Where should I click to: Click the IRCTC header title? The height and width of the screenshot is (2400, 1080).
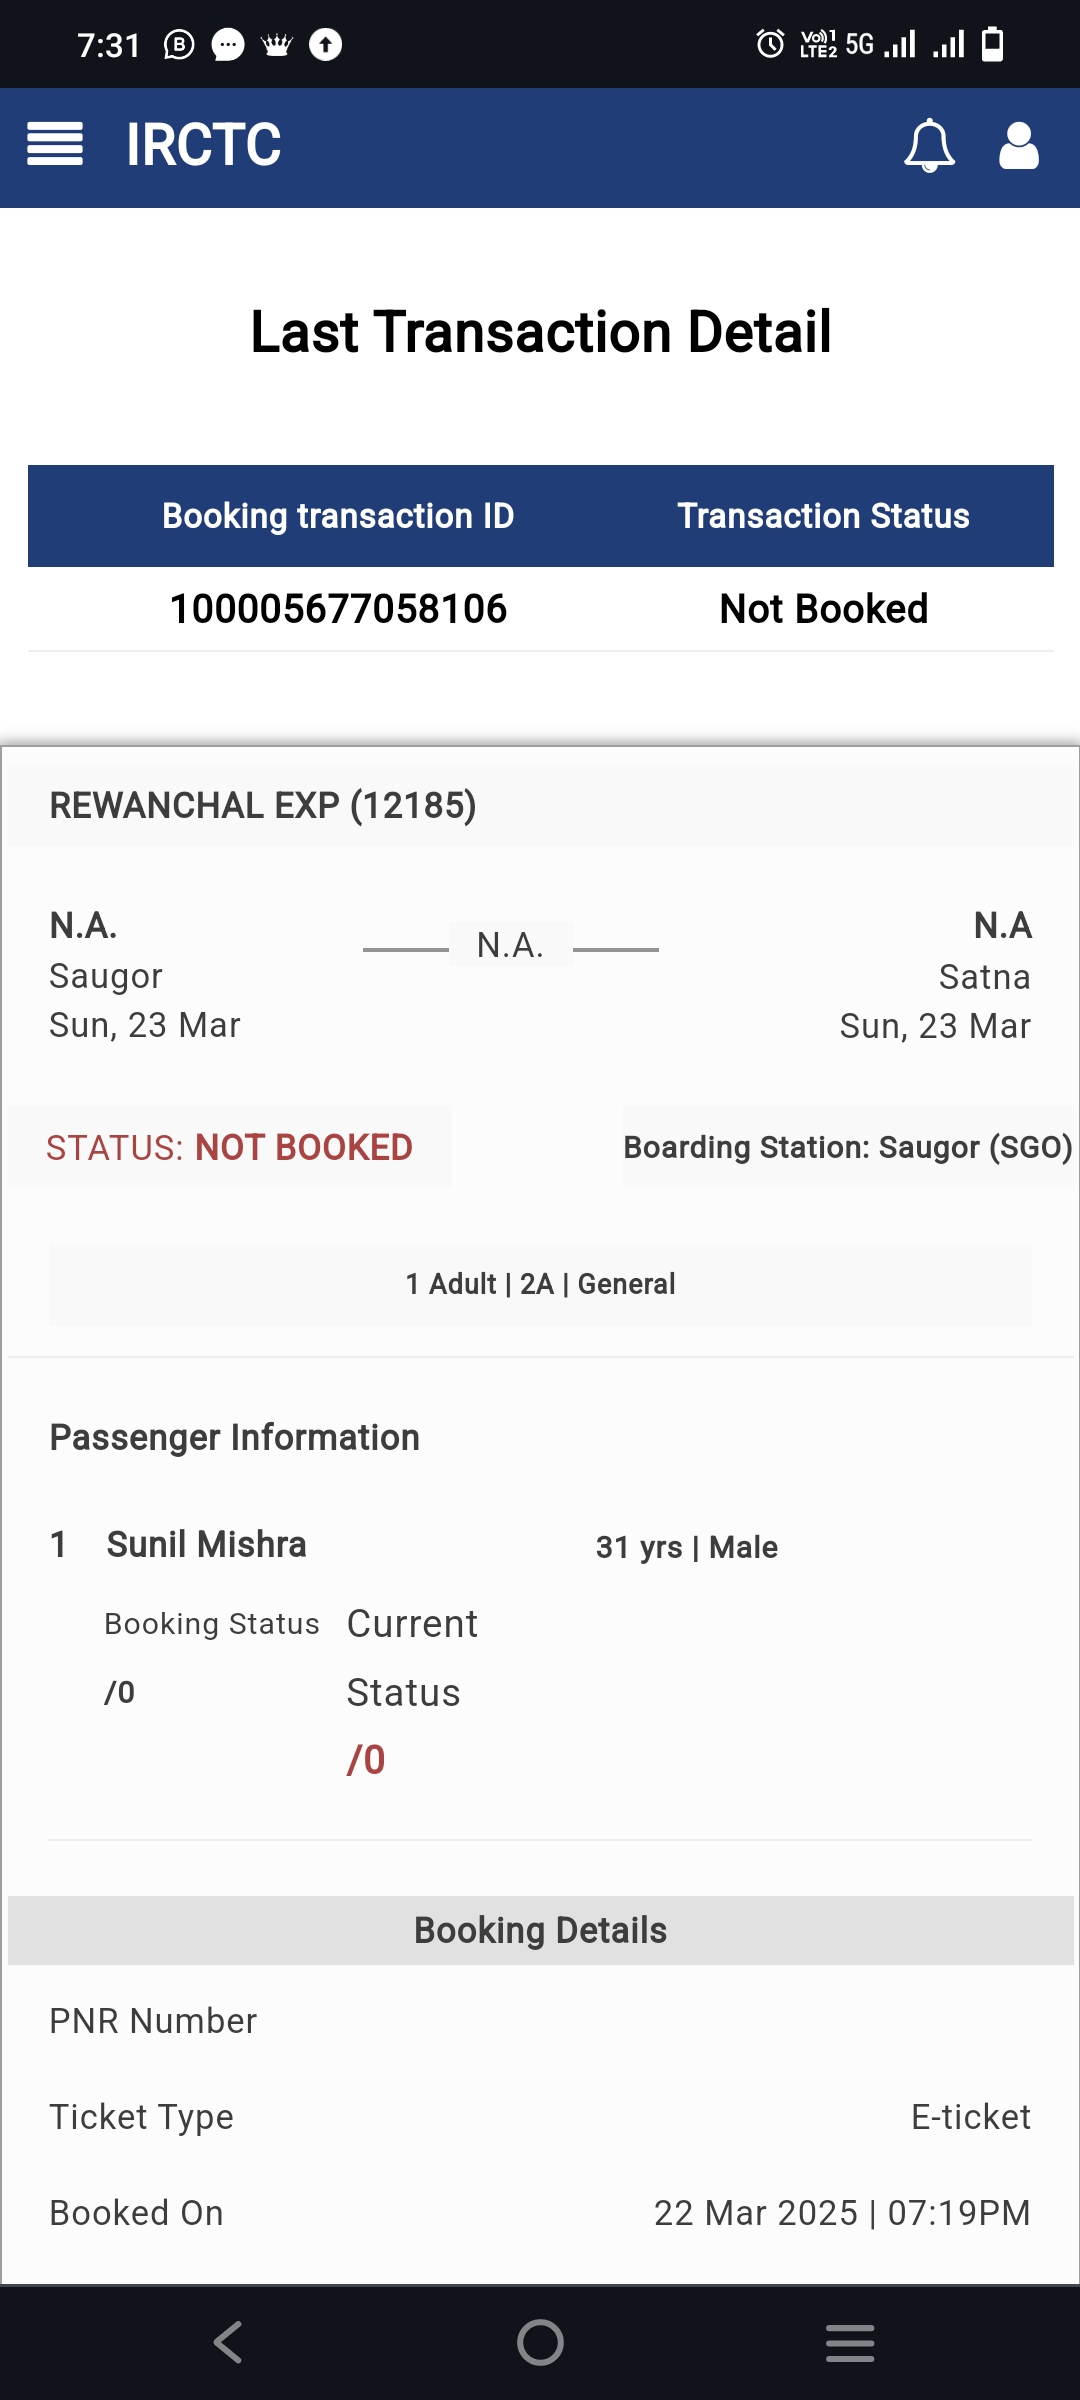(x=204, y=145)
